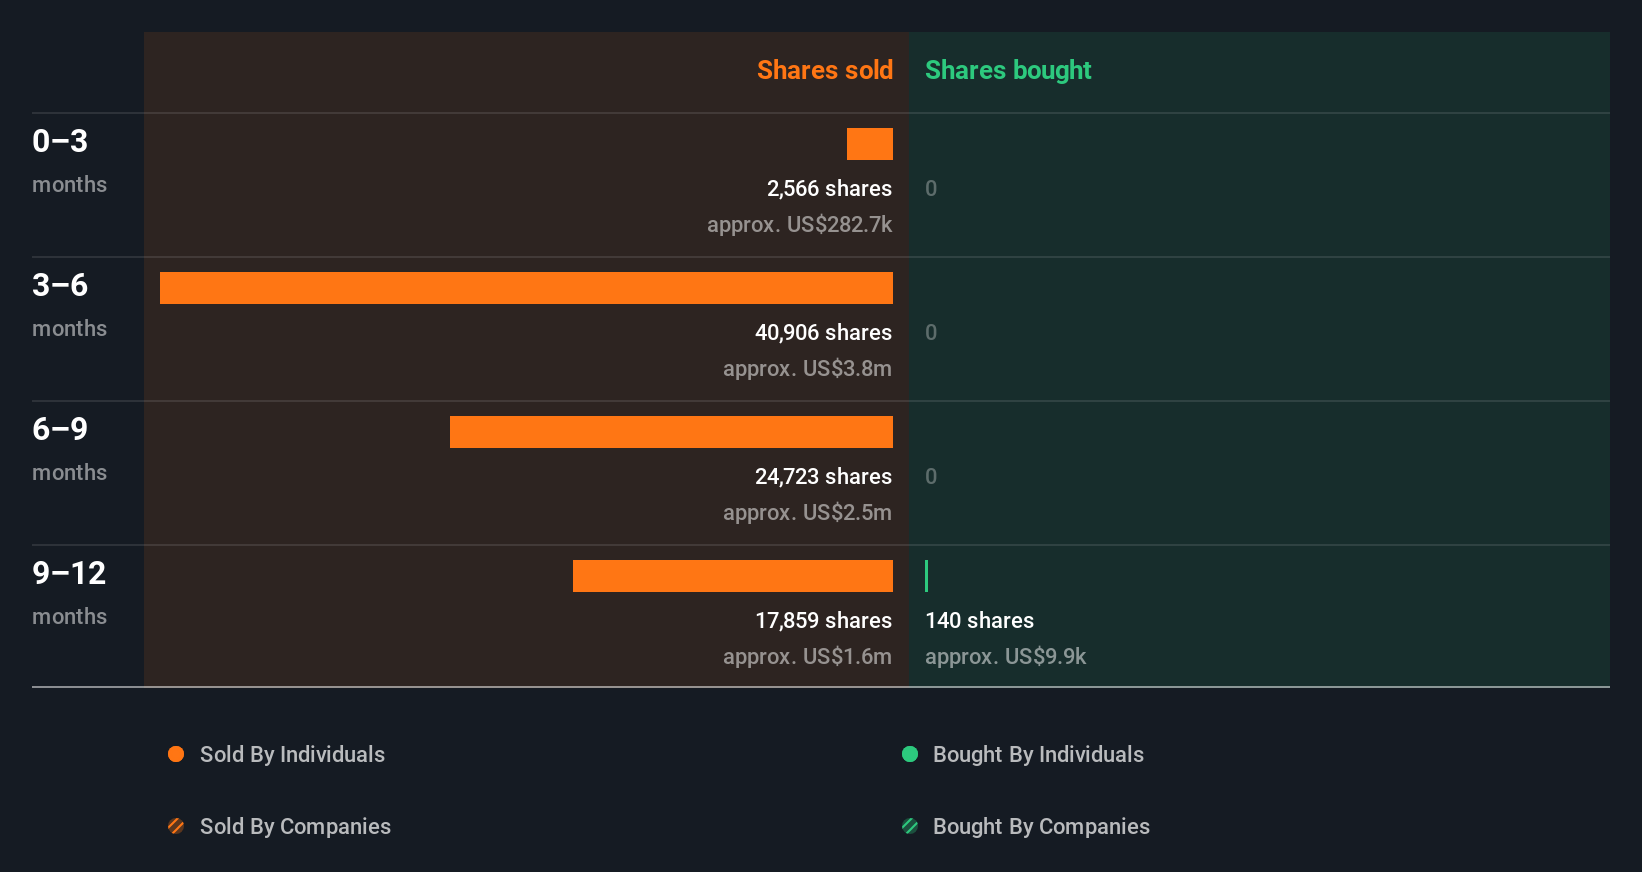Click the orange Sold By Individuals legend dot
The height and width of the screenshot is (872, 1642).
click(x=176, y=754)
